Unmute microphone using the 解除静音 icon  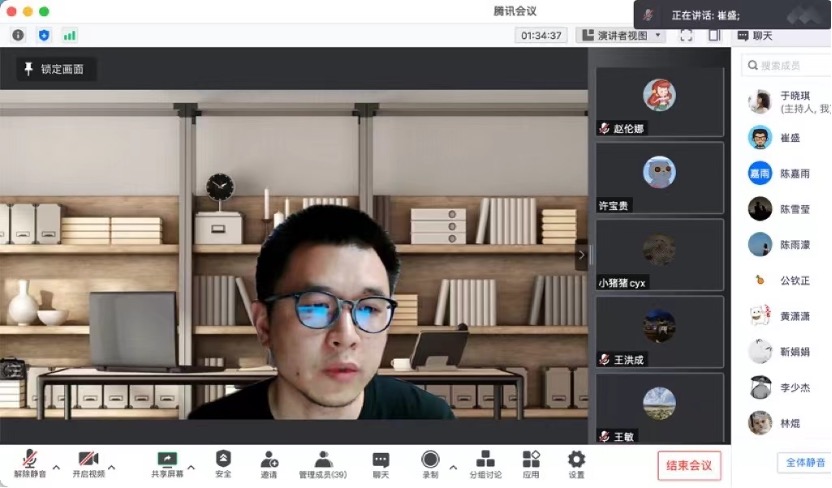click(30, 460)
